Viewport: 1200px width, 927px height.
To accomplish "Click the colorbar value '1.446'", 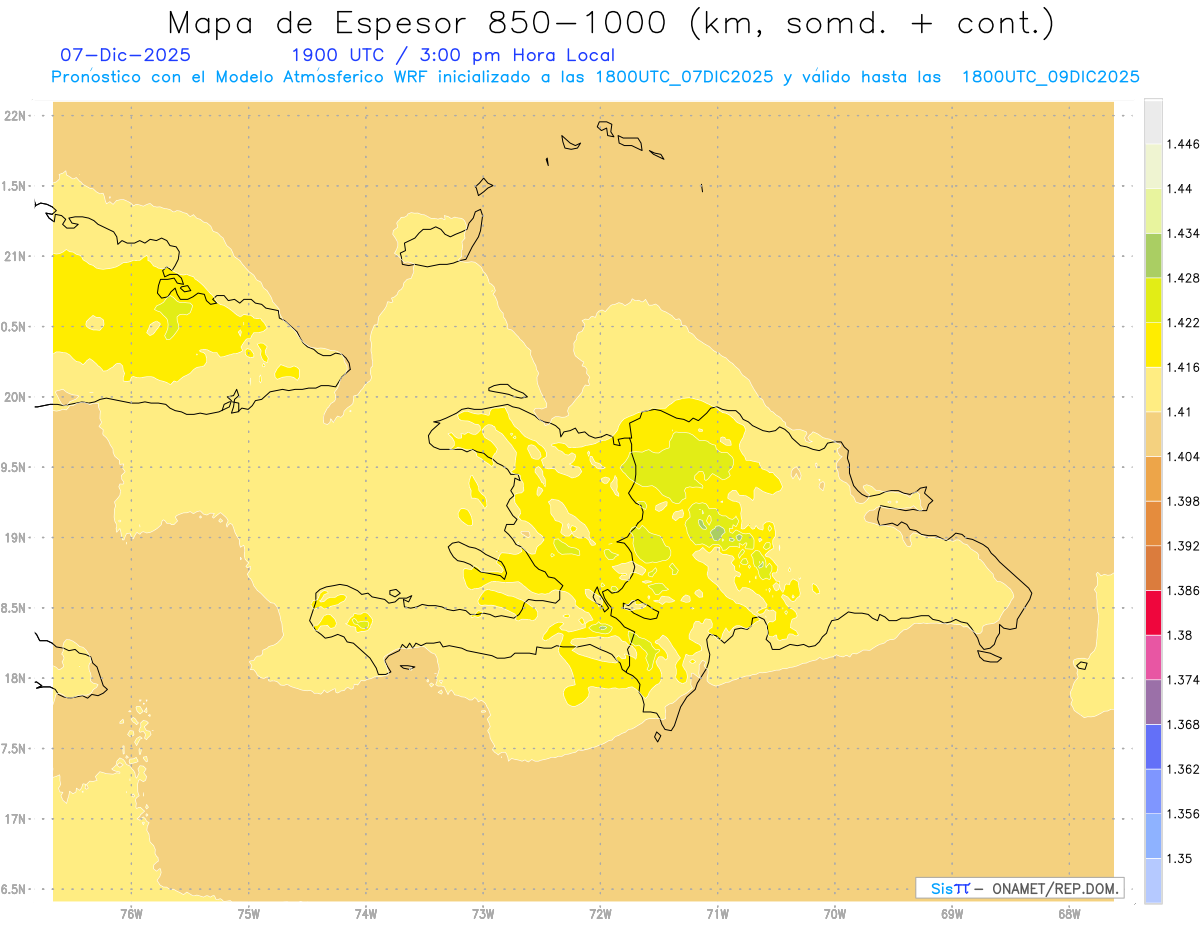I will click(1182, 144).
